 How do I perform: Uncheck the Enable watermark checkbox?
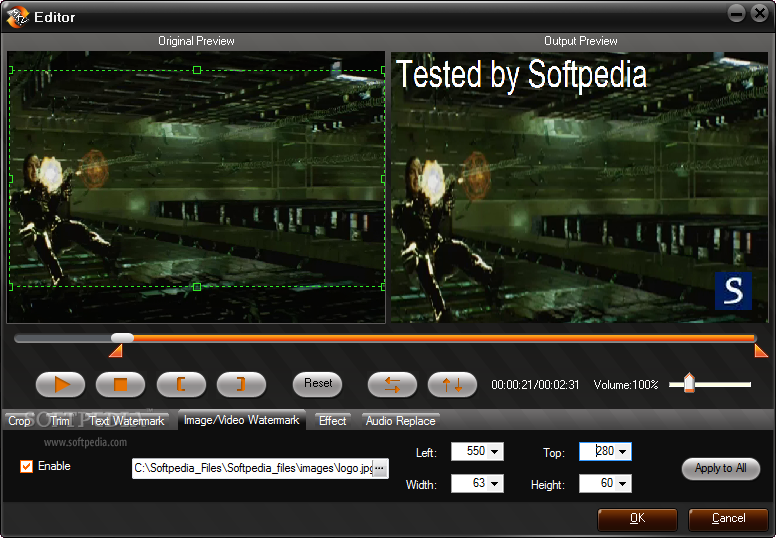[26, 466]
